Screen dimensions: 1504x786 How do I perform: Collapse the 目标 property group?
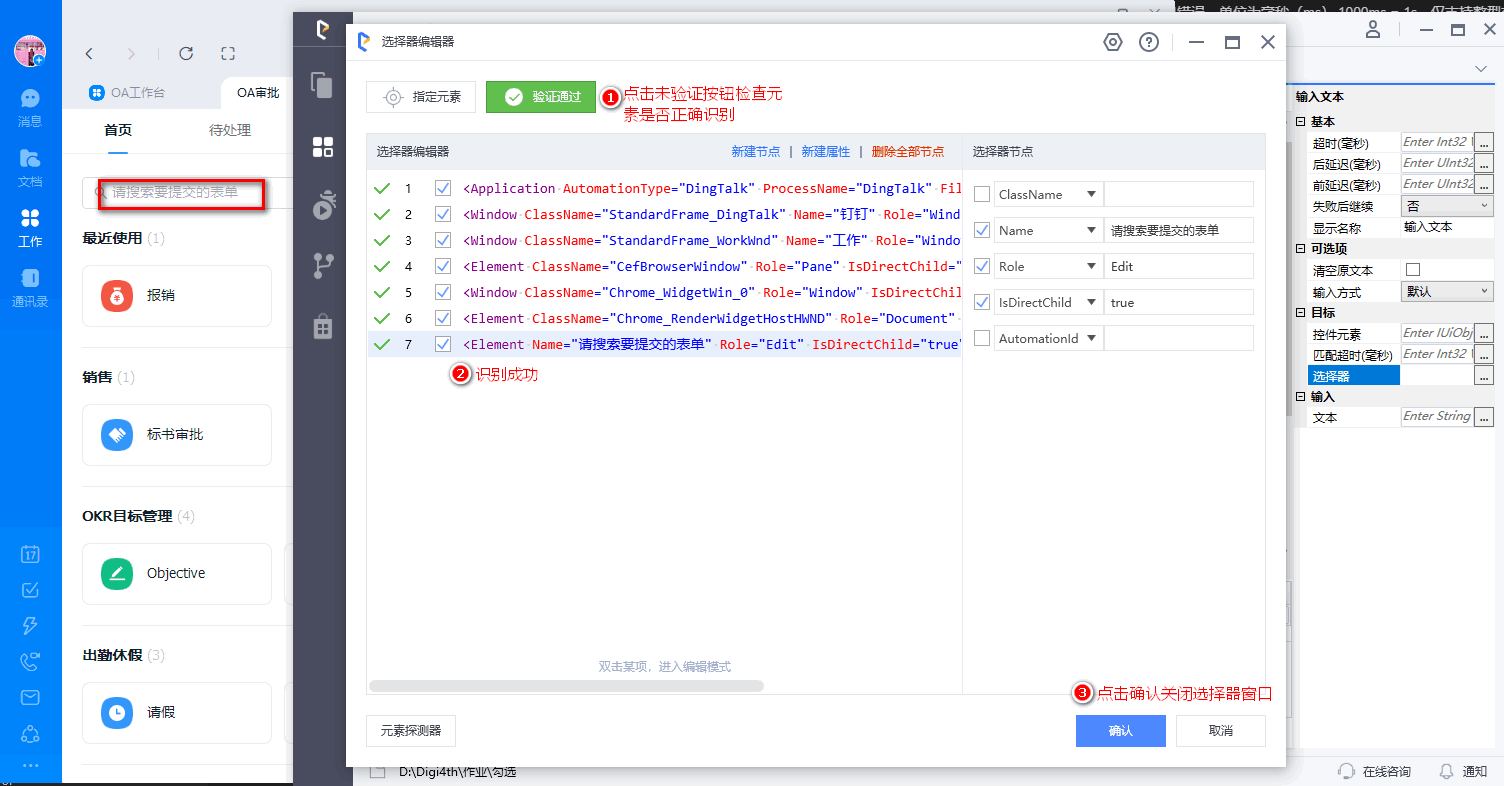pyautogui.click(x=1301, y=313)
